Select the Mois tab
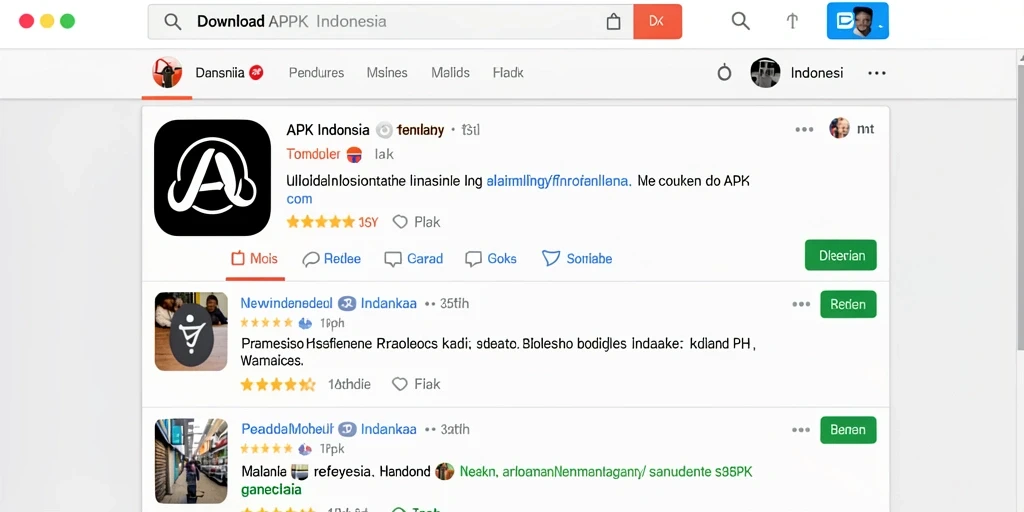The width and height of the screenshot is (1024, 512). (255, 259)
